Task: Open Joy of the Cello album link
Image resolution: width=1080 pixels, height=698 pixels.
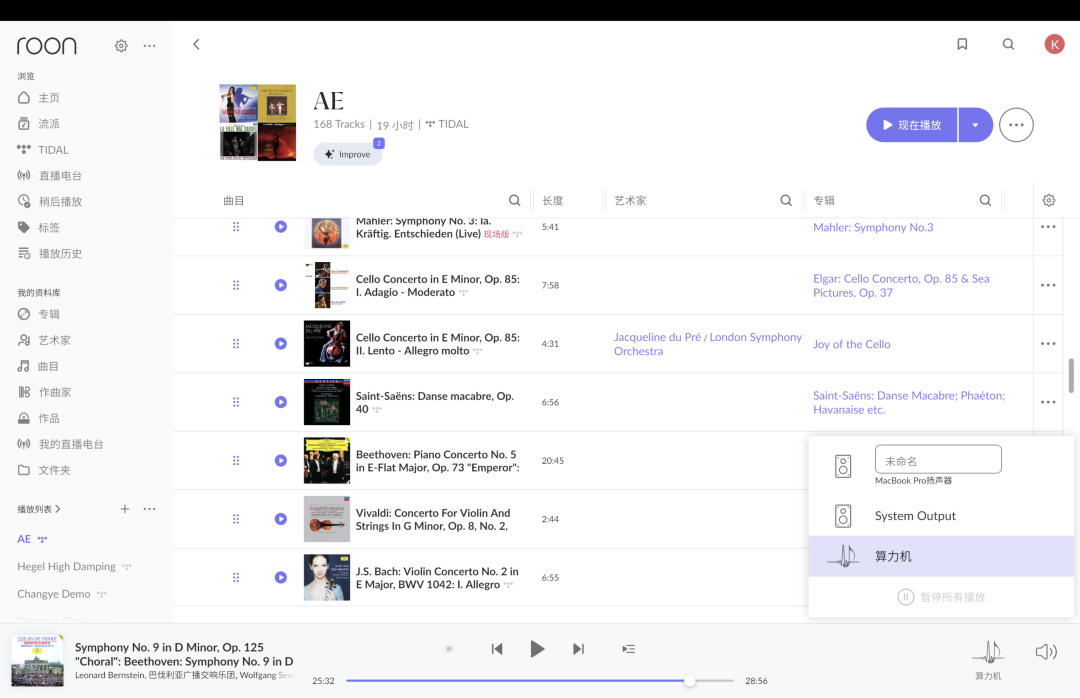Action: click(x=851, y=344)
